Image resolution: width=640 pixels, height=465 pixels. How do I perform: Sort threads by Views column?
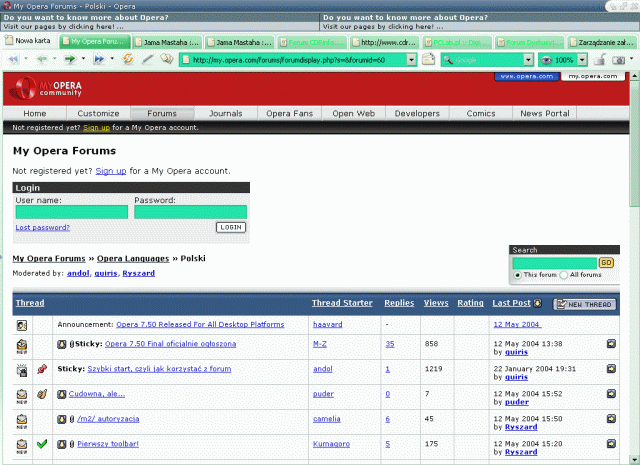[436, 303]
